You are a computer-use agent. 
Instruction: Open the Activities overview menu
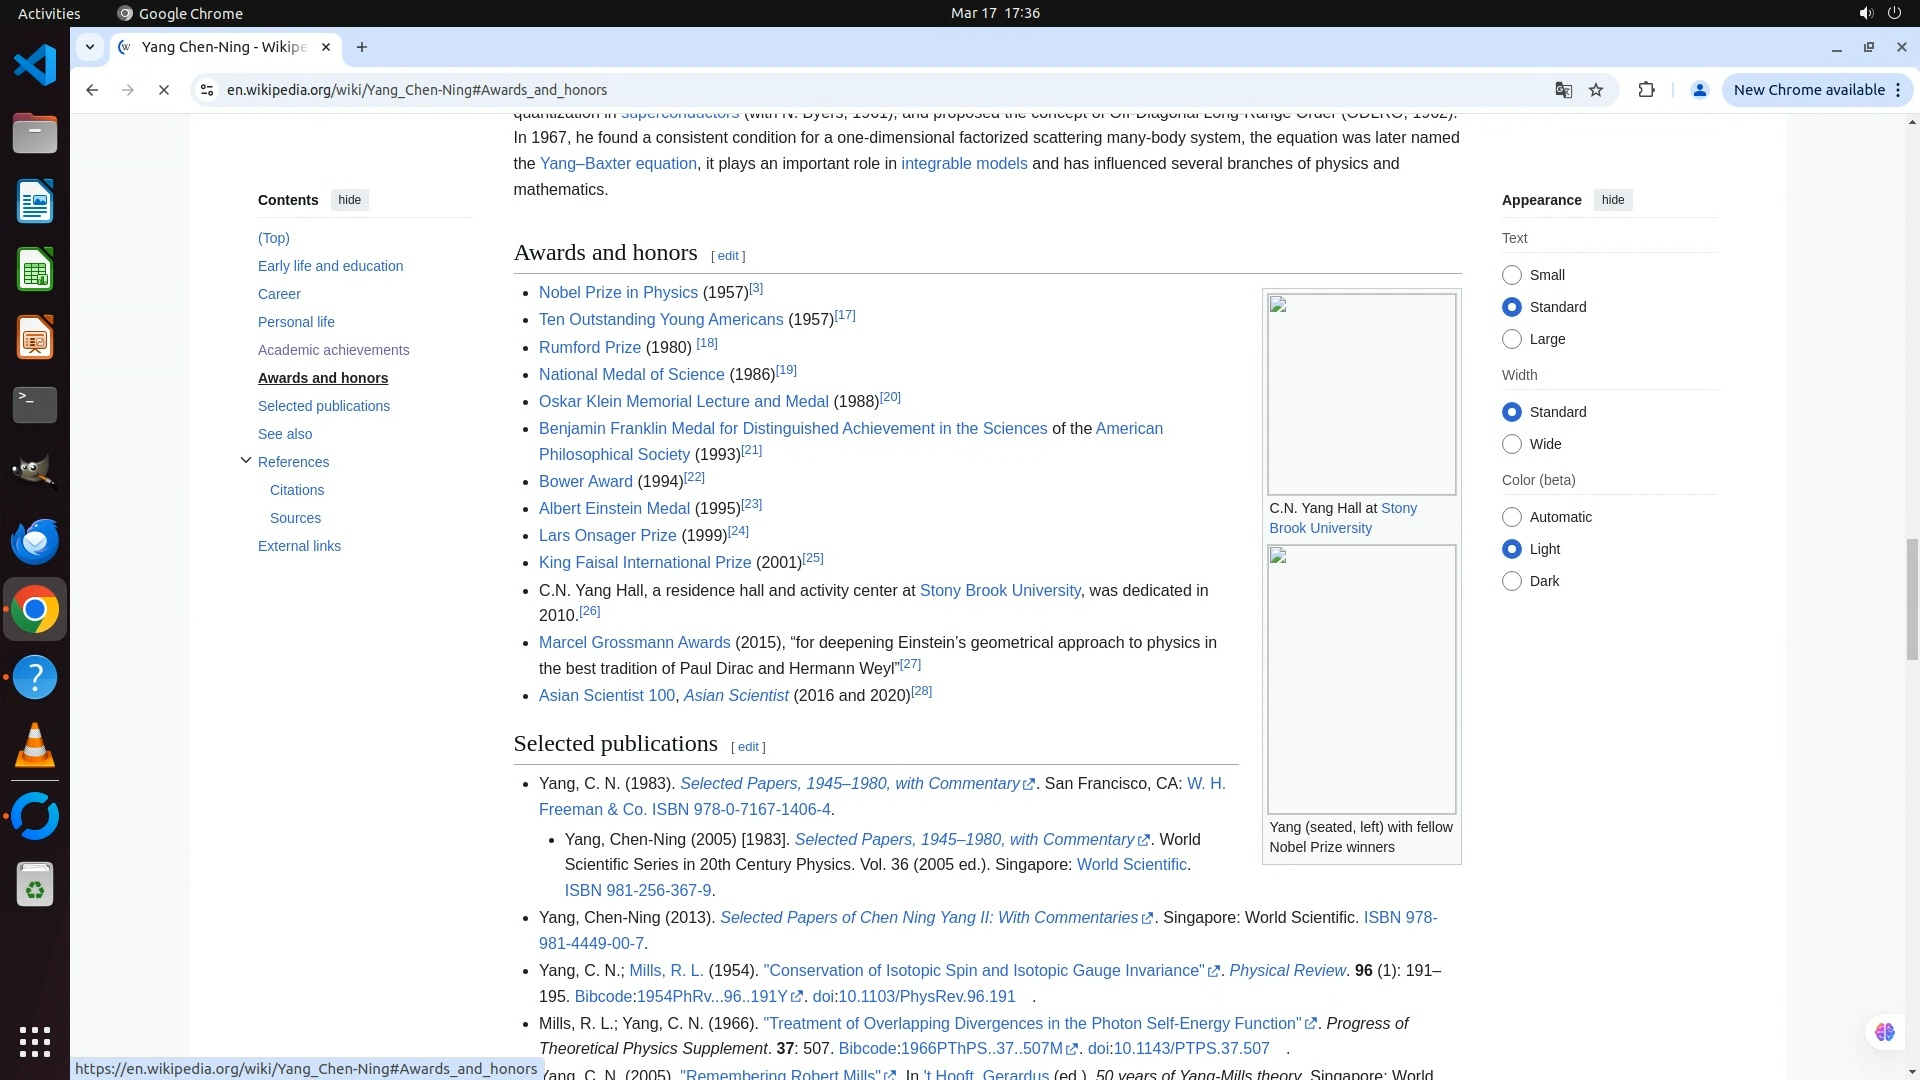pos(49,13)
